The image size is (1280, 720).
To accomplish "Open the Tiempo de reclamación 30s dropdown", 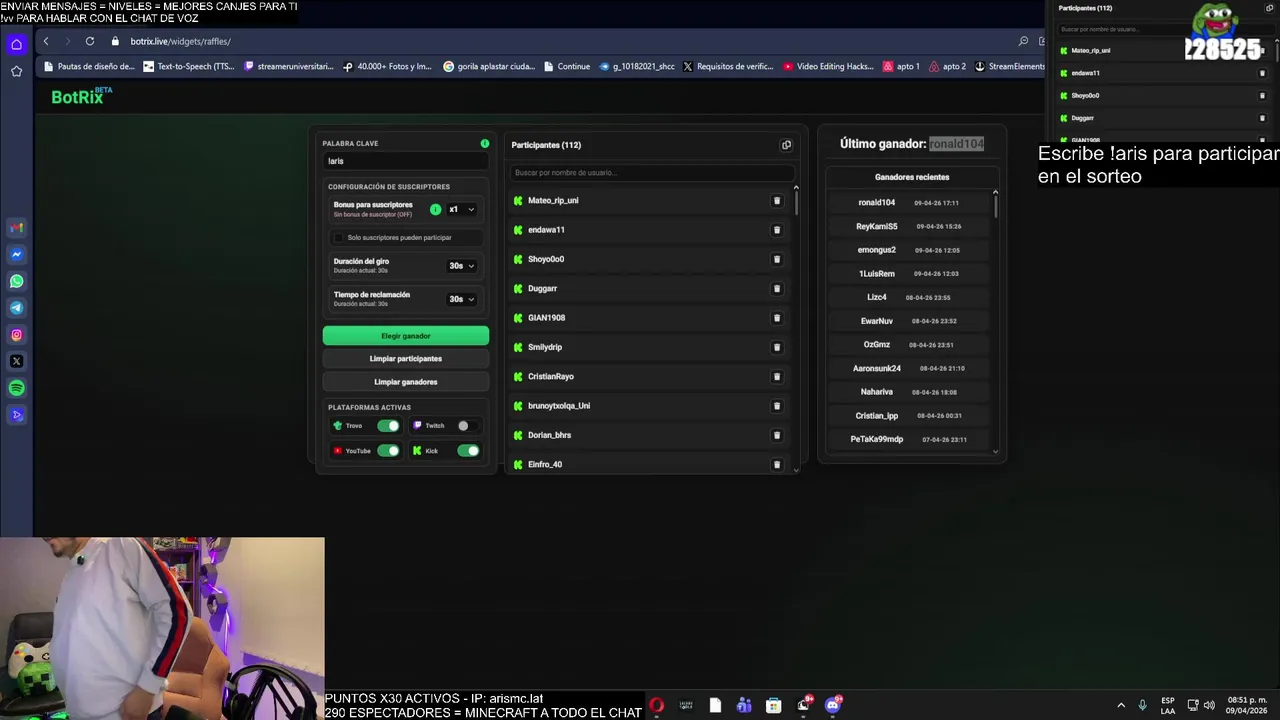I will (461, 299).
